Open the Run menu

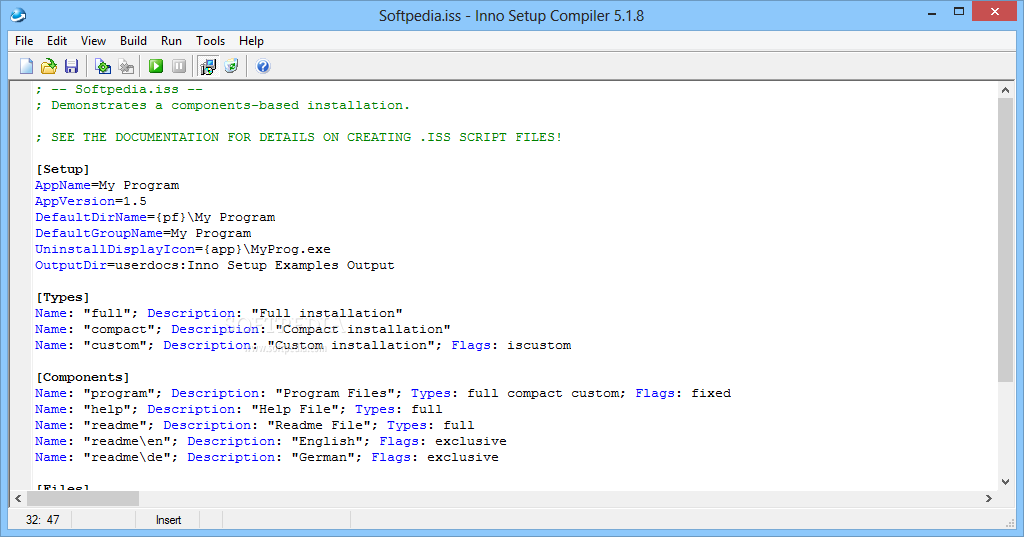click(x=171, y=41)
